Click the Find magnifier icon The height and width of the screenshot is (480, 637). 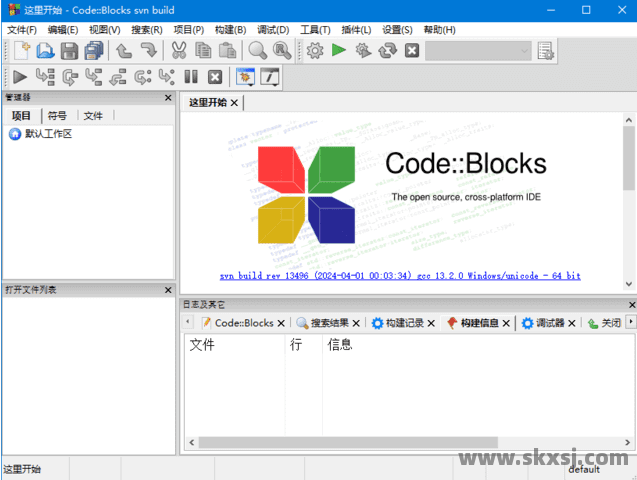coord(258,51)
